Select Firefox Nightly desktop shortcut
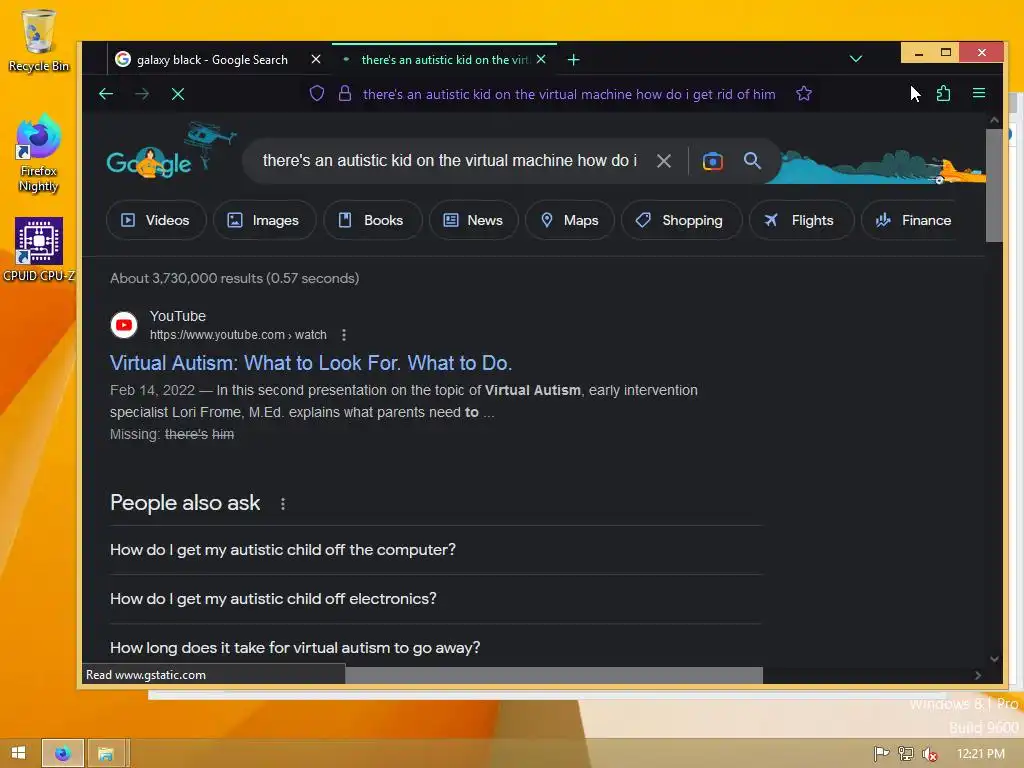1024x768 pixels. tap(39, 154)
